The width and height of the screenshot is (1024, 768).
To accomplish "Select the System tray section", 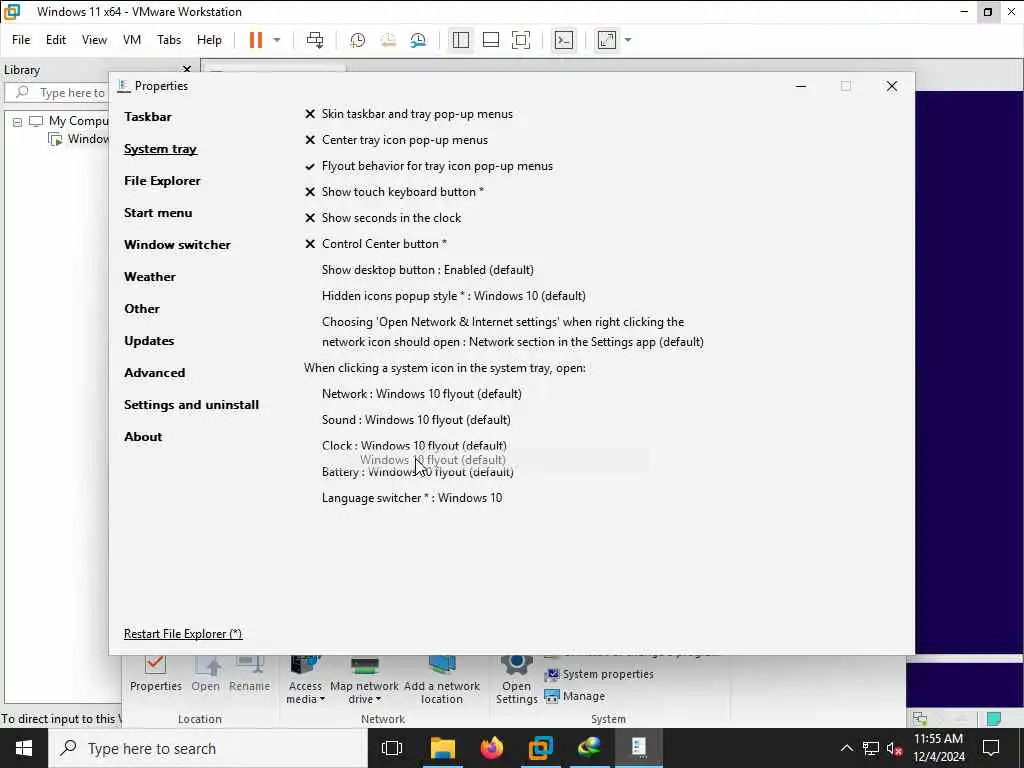I will [160, 149].
